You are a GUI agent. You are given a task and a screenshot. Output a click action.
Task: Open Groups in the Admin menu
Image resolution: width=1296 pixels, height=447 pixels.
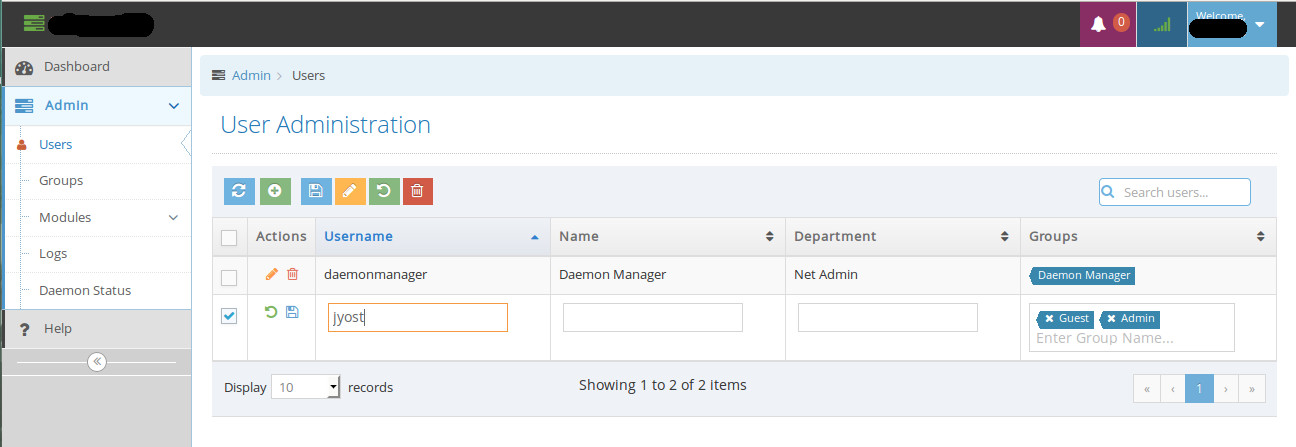61,181
